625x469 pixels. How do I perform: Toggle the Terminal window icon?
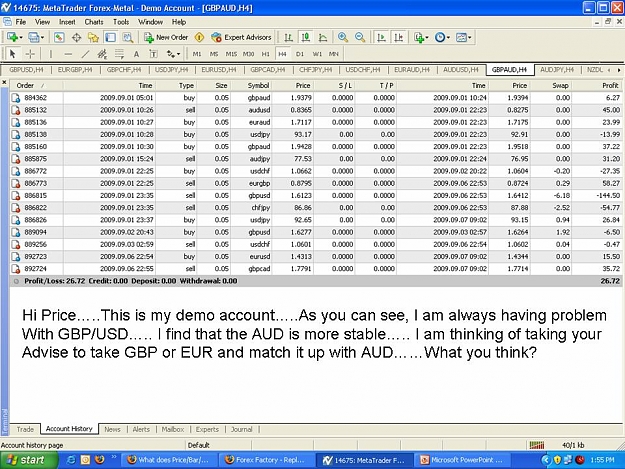click(x=110, y=37)
